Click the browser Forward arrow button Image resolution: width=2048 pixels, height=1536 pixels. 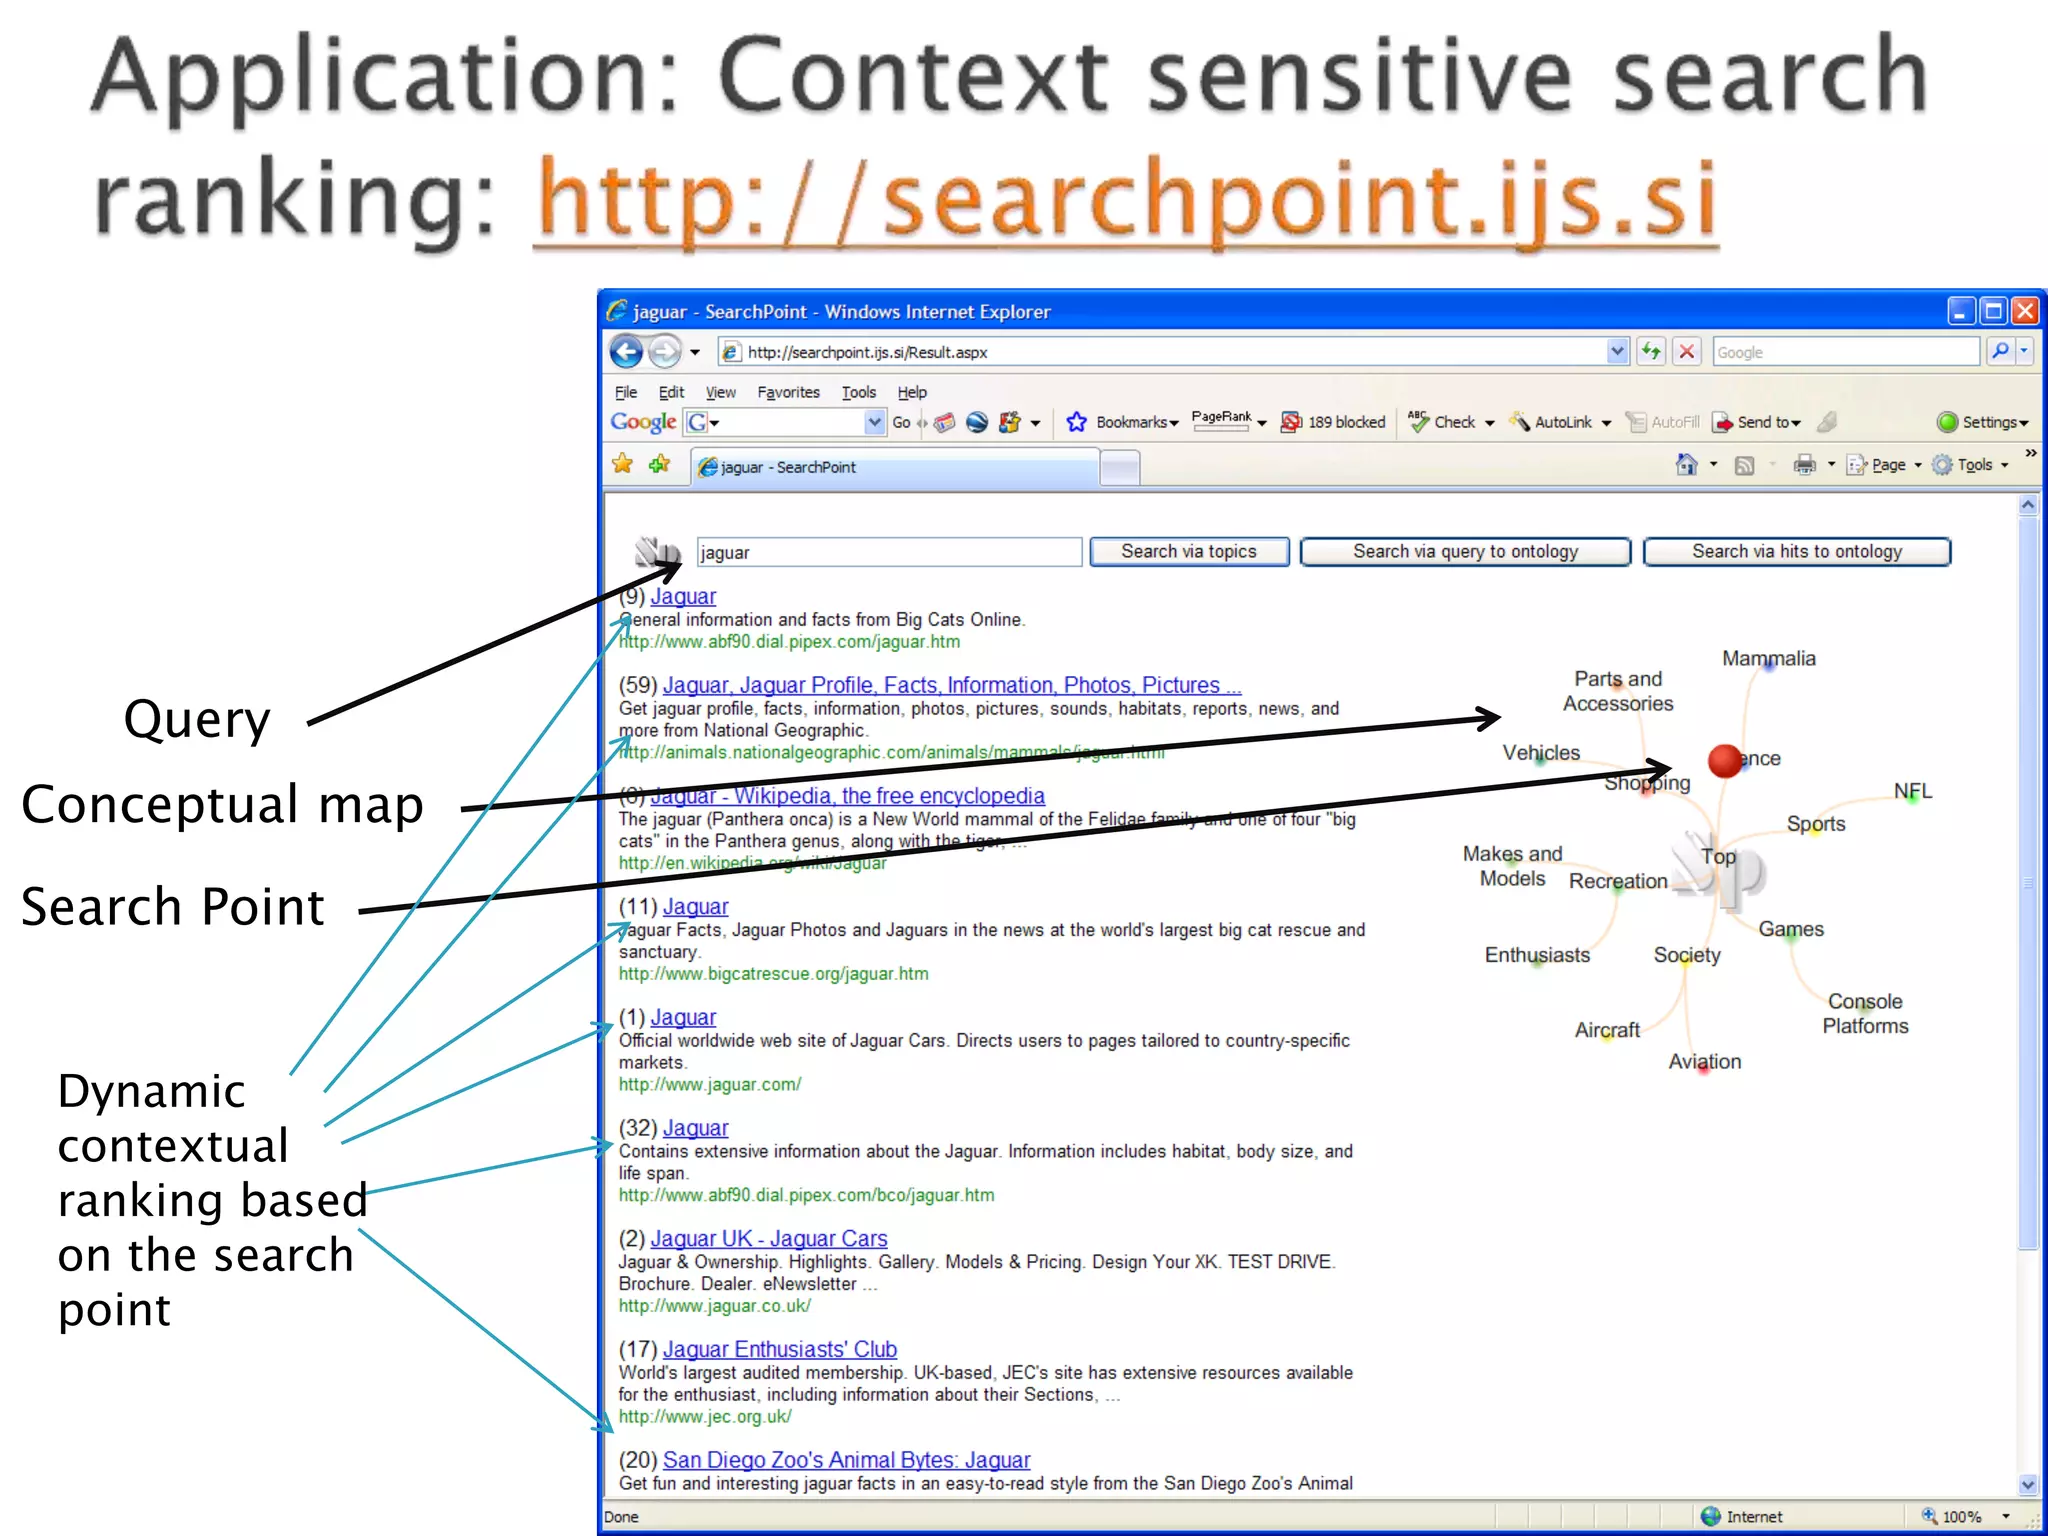(x=664, y=351)
